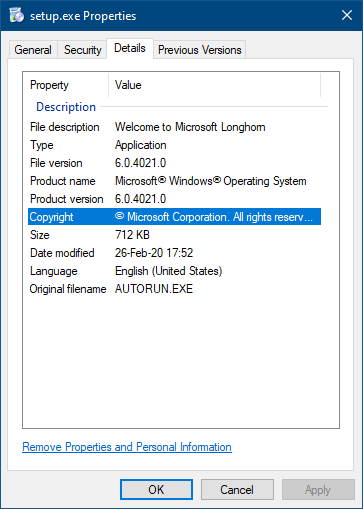The width and height of the screenshot is (363, 509).
Task: Click the Application type value
Action: (x=141, y=145)
